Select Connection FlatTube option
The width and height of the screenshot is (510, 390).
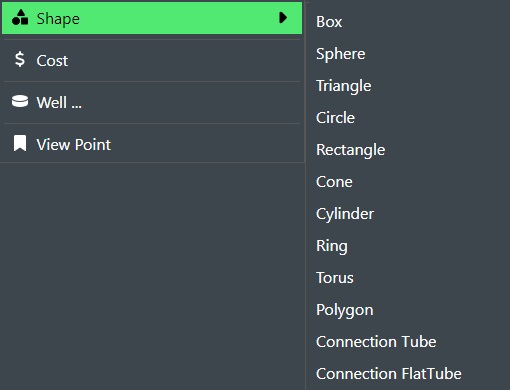389,374
